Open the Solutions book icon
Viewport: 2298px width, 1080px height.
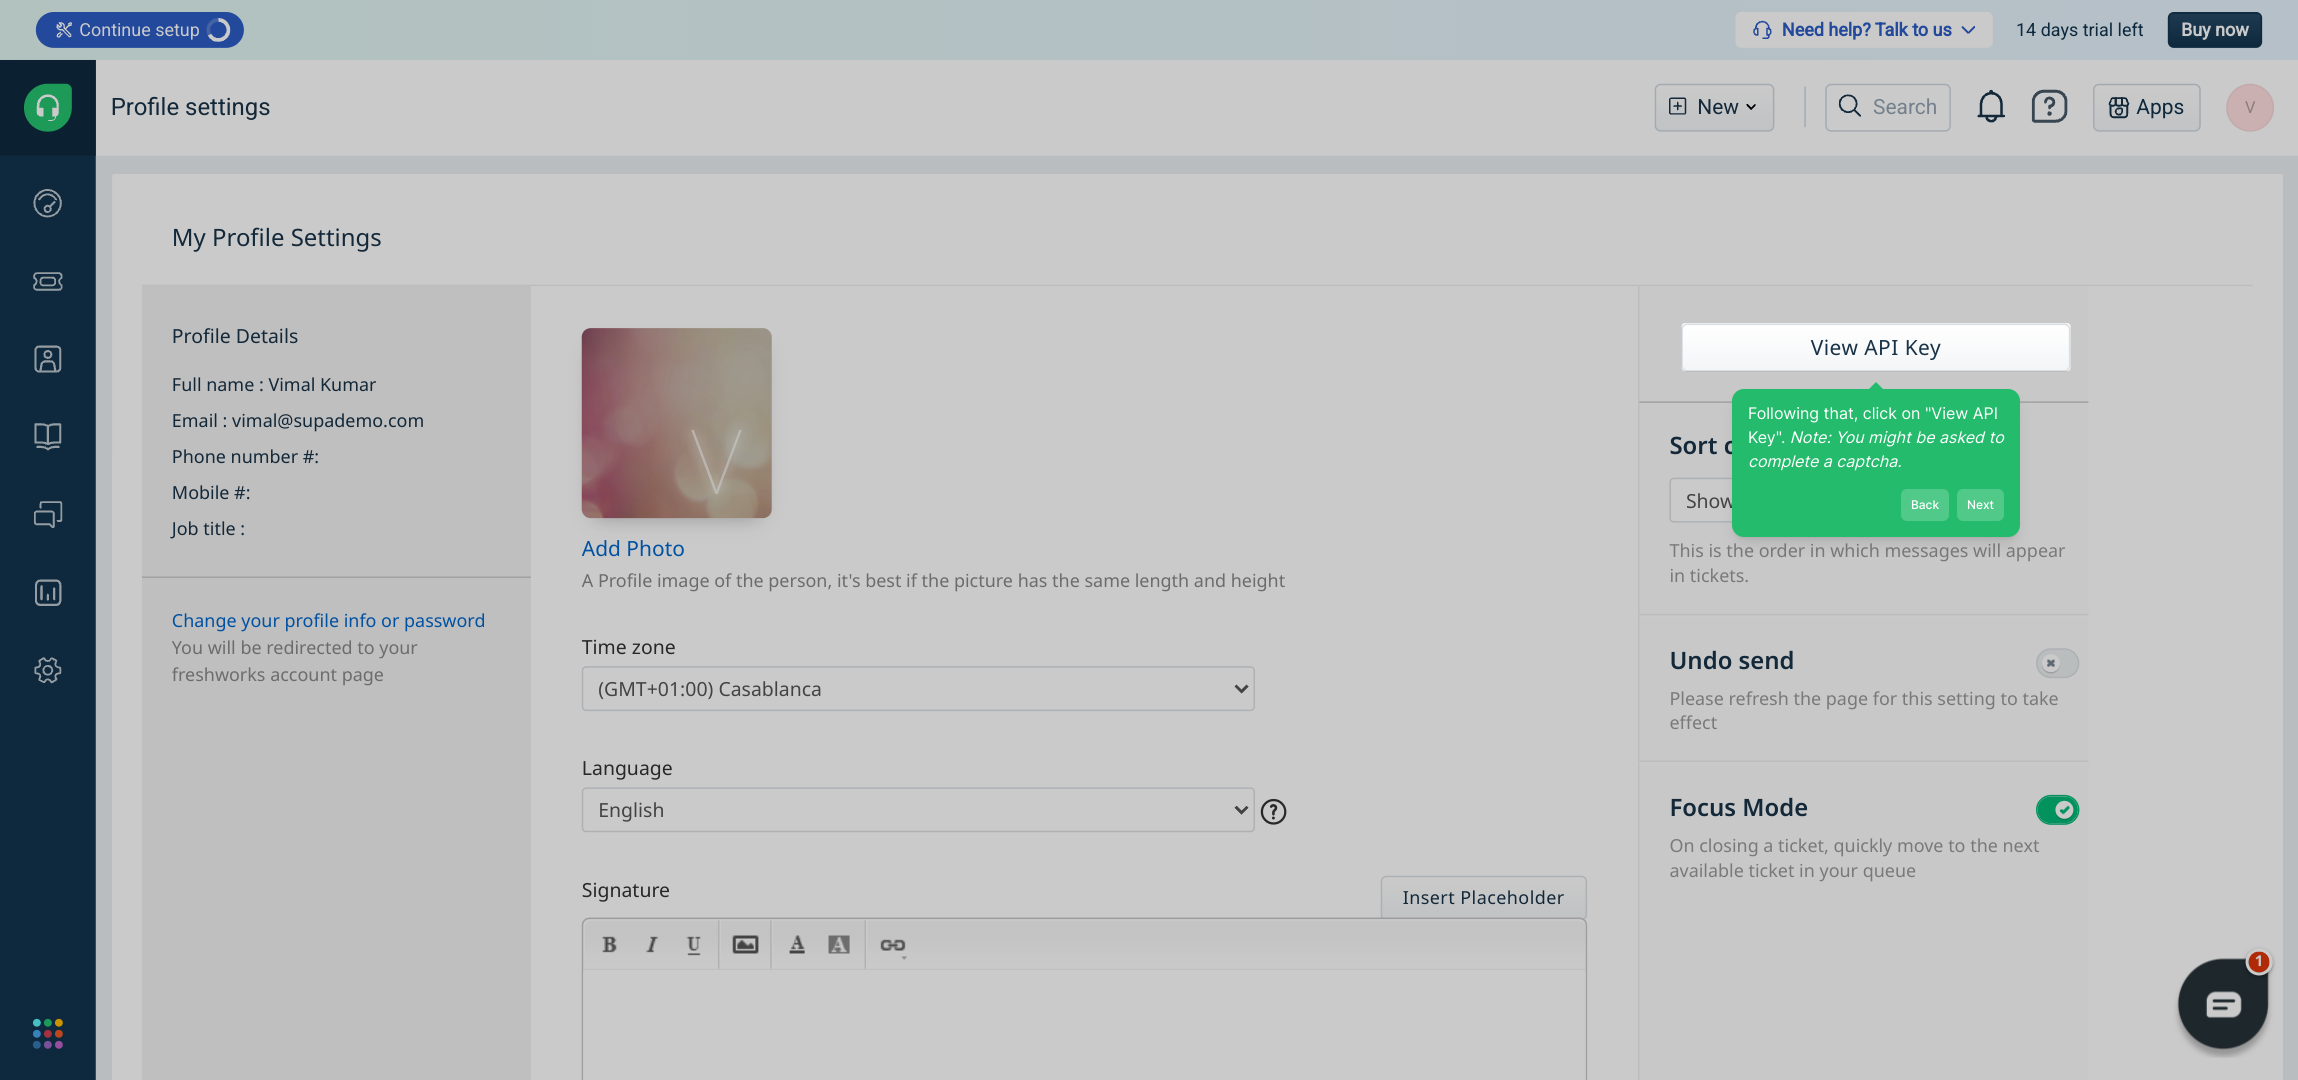[x=47, y=436]
